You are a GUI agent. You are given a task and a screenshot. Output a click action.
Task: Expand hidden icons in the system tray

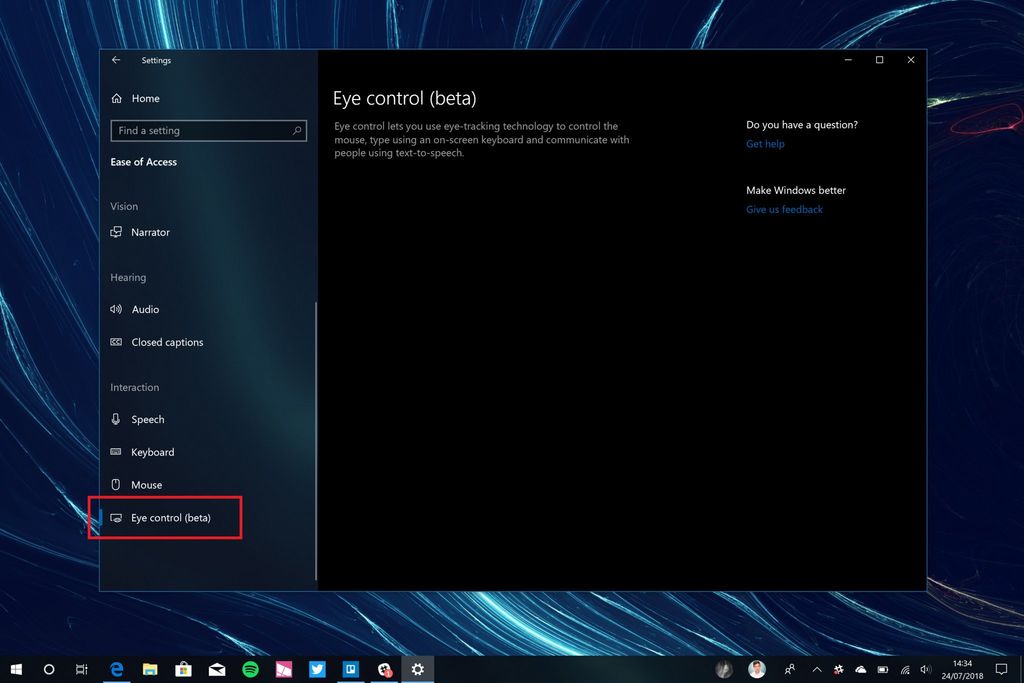(x=817, y=669)
